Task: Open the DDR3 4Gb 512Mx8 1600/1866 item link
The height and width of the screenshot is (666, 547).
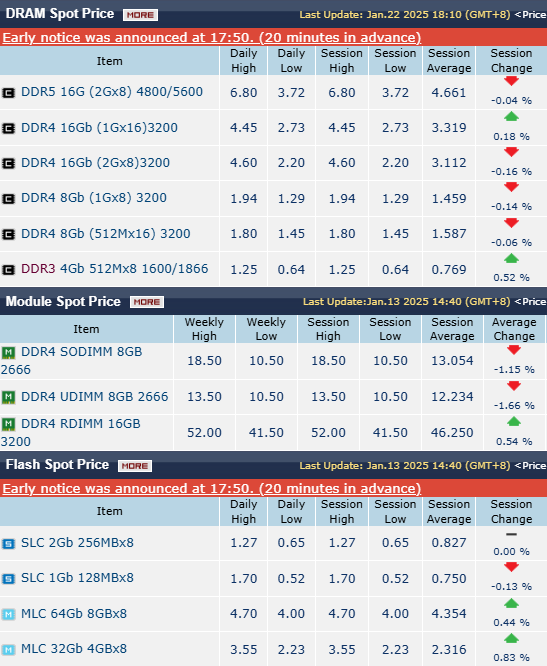Action: (x=115, y=269)
